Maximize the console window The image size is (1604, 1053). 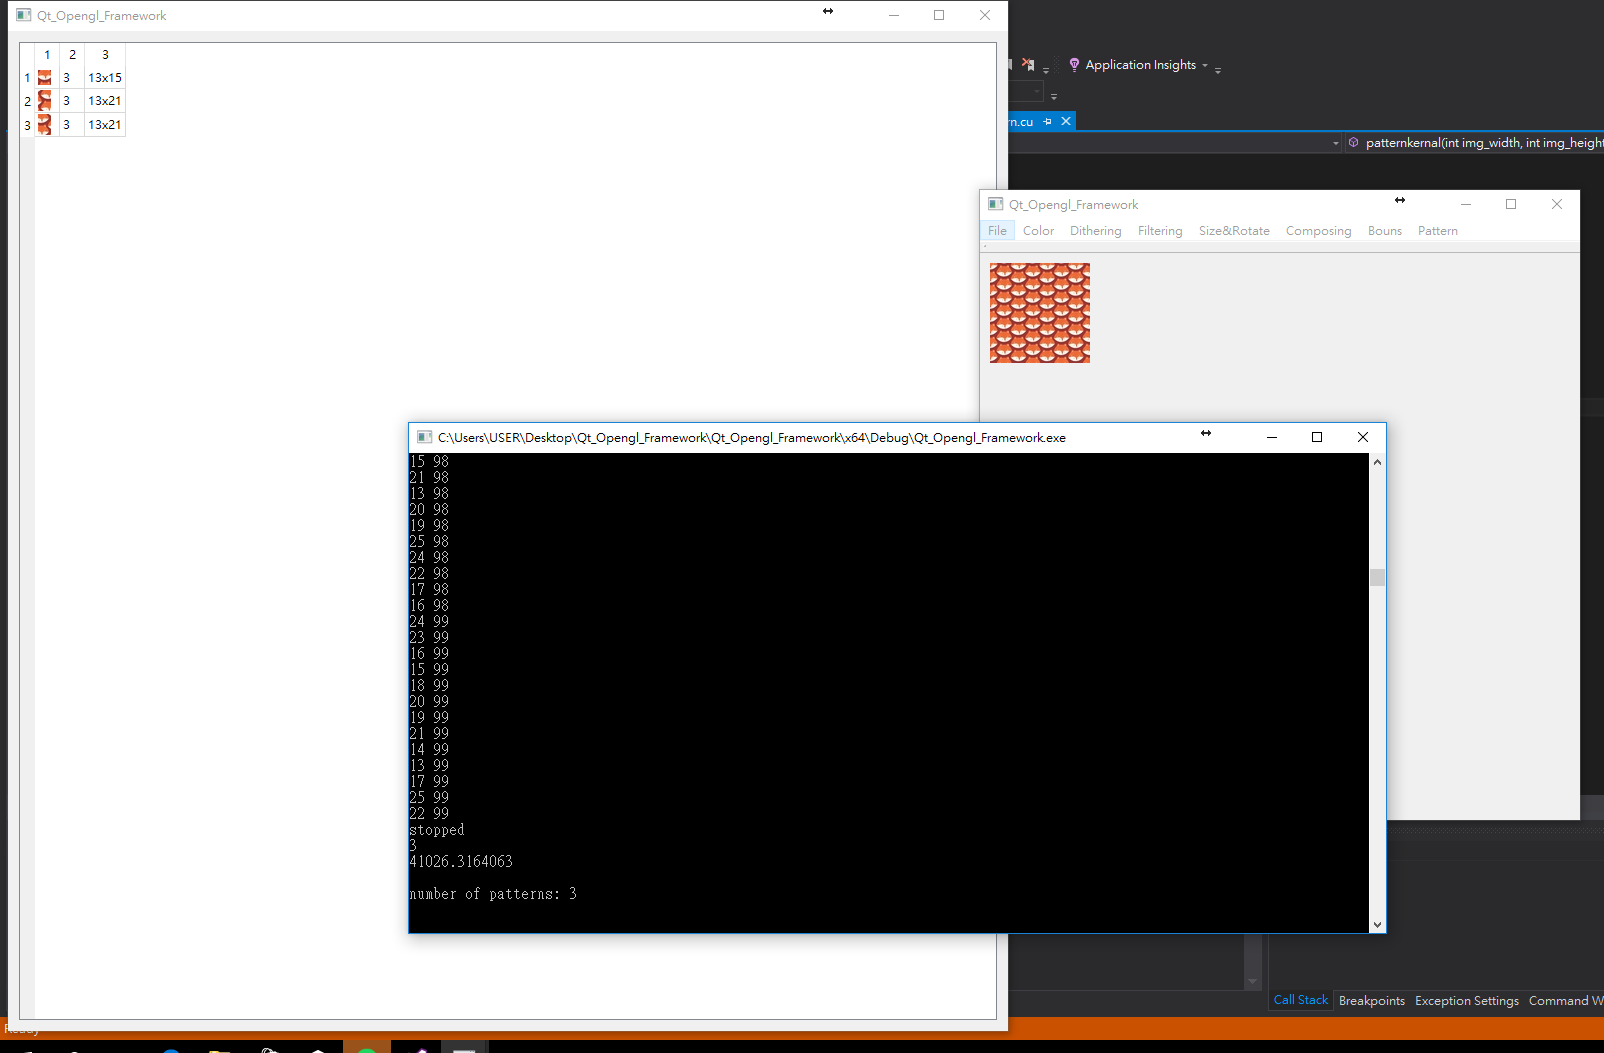tap(1317, 437)
